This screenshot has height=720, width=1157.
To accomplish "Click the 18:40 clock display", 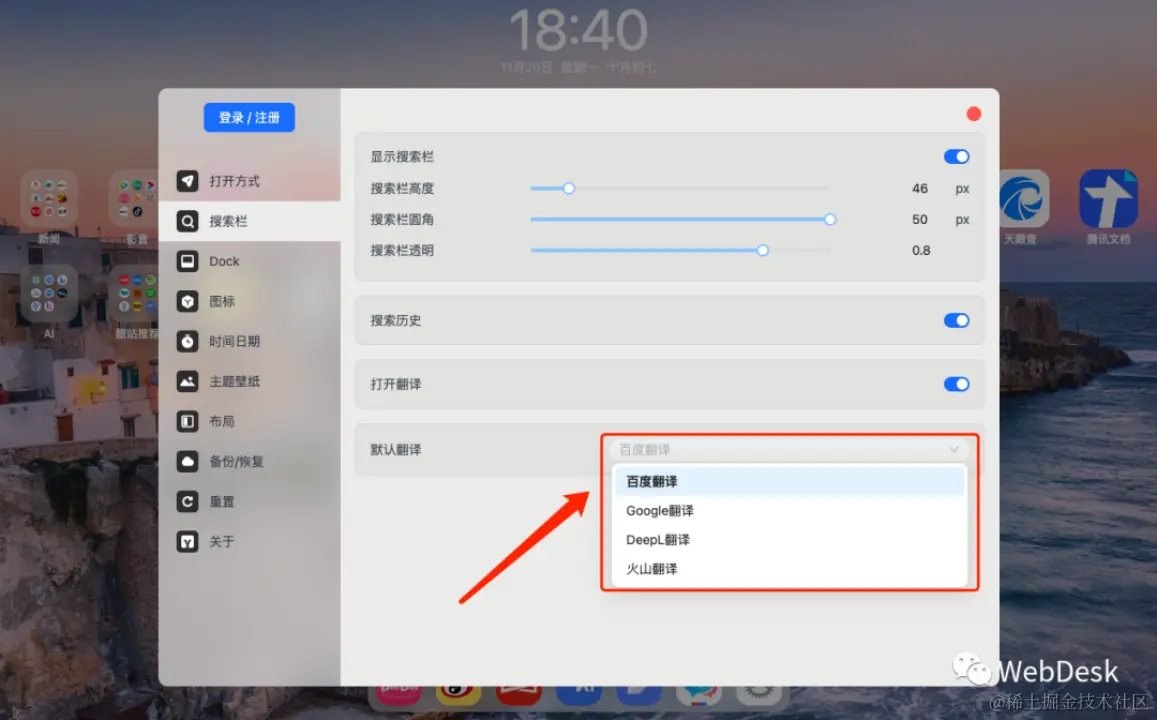I will pyautogui.click(x=578, y=30).
